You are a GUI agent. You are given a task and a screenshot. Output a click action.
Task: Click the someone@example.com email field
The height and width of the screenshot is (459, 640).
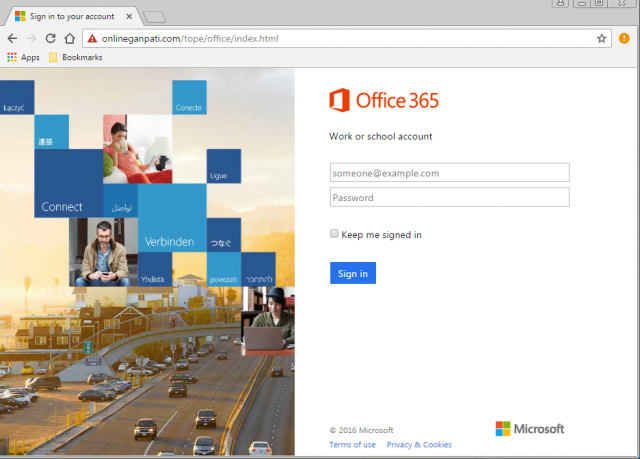[449, 173]
